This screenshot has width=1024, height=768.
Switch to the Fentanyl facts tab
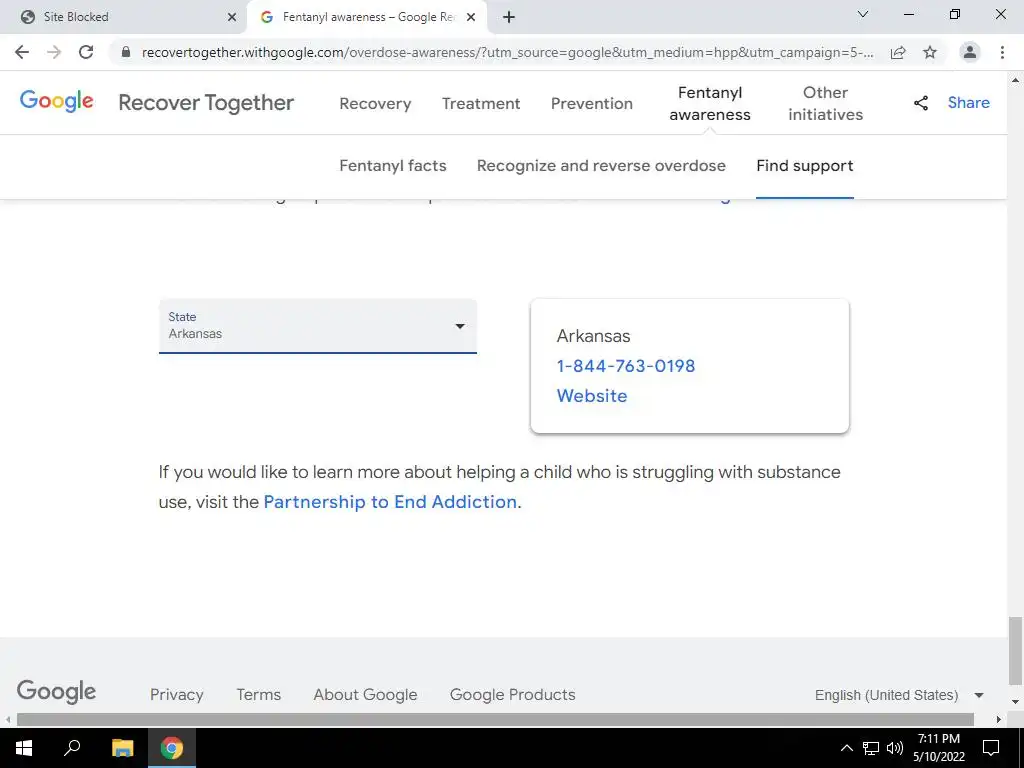[392, 166]
